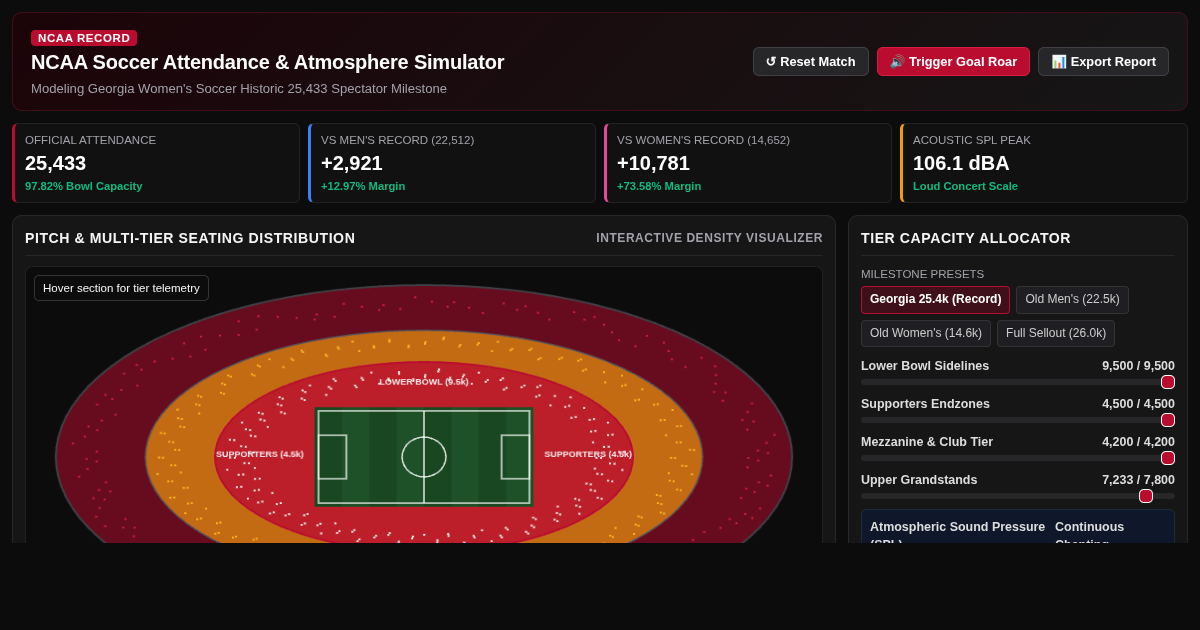Select the left SUPPORTERS (4.5k) endzone section
This screenshot has height=630, width=1200.
pos(260,454)
